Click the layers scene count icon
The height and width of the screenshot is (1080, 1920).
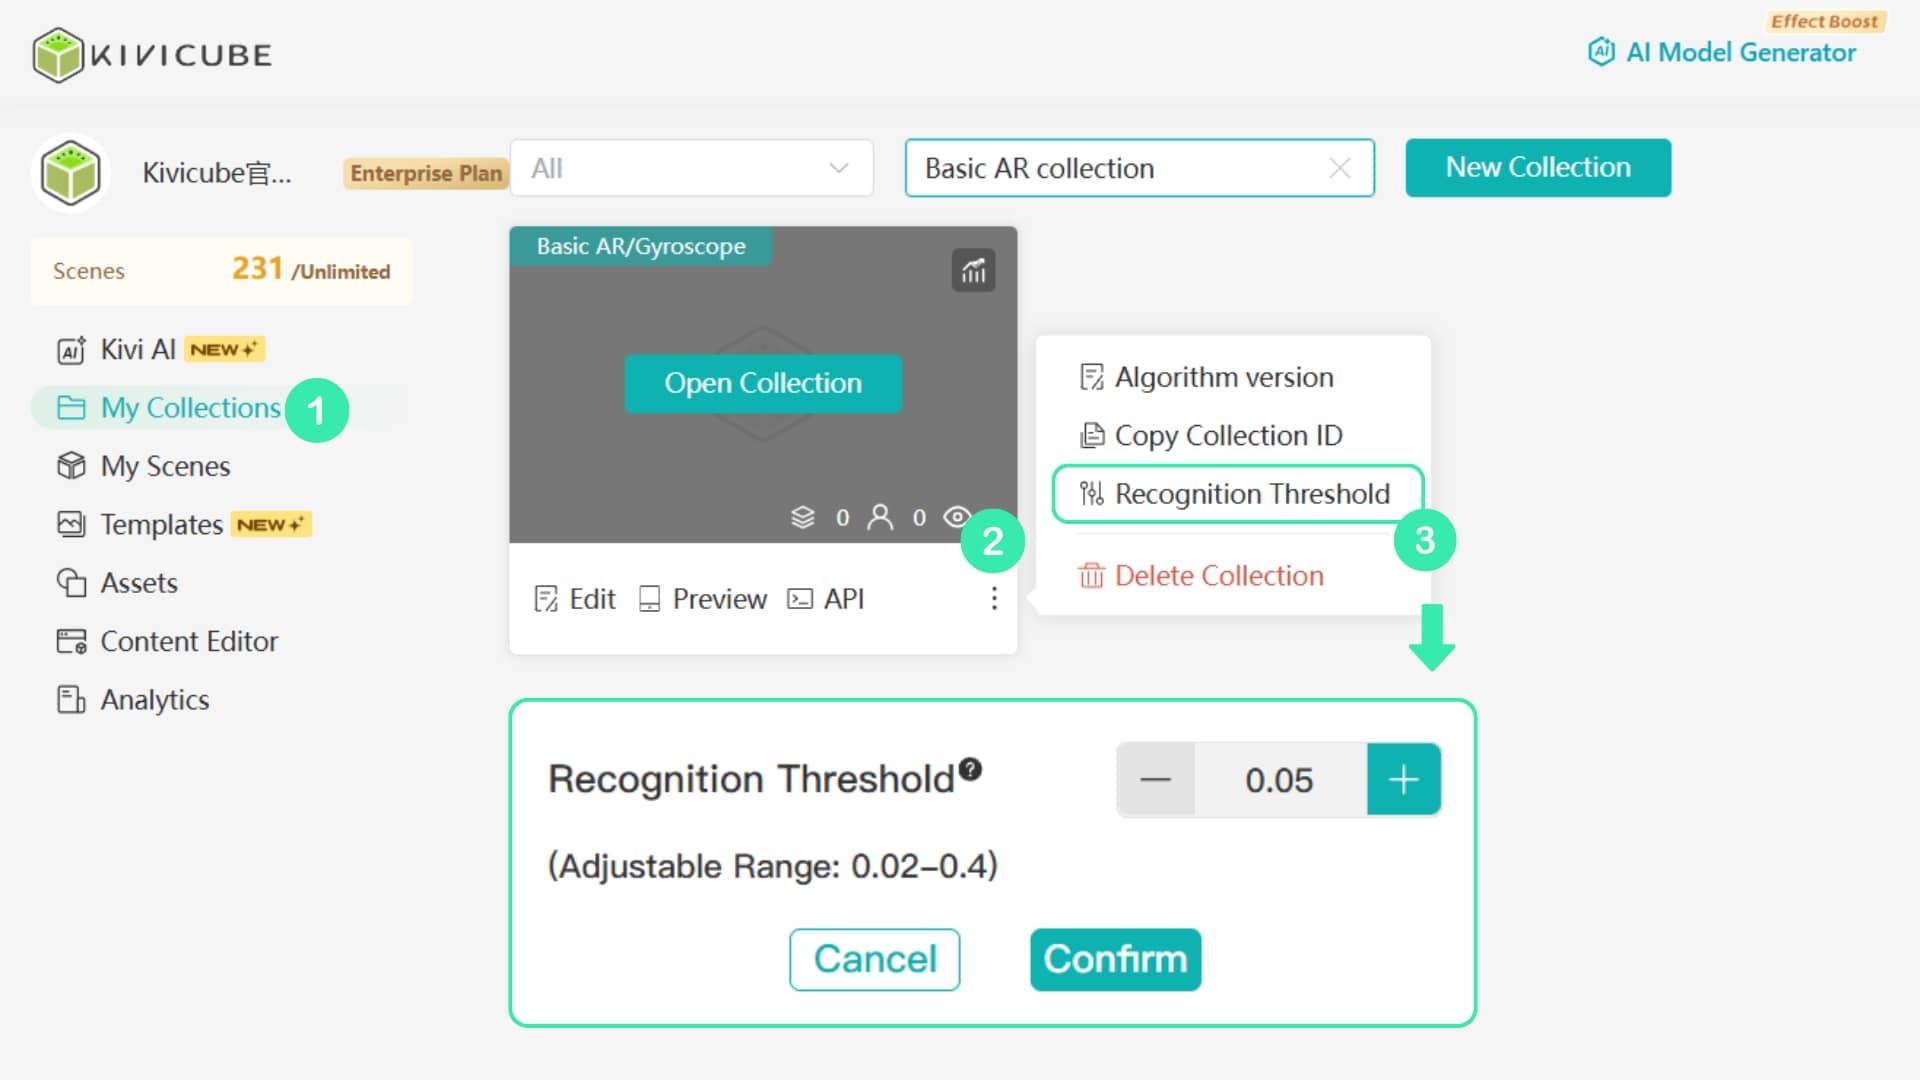[803, 517]
